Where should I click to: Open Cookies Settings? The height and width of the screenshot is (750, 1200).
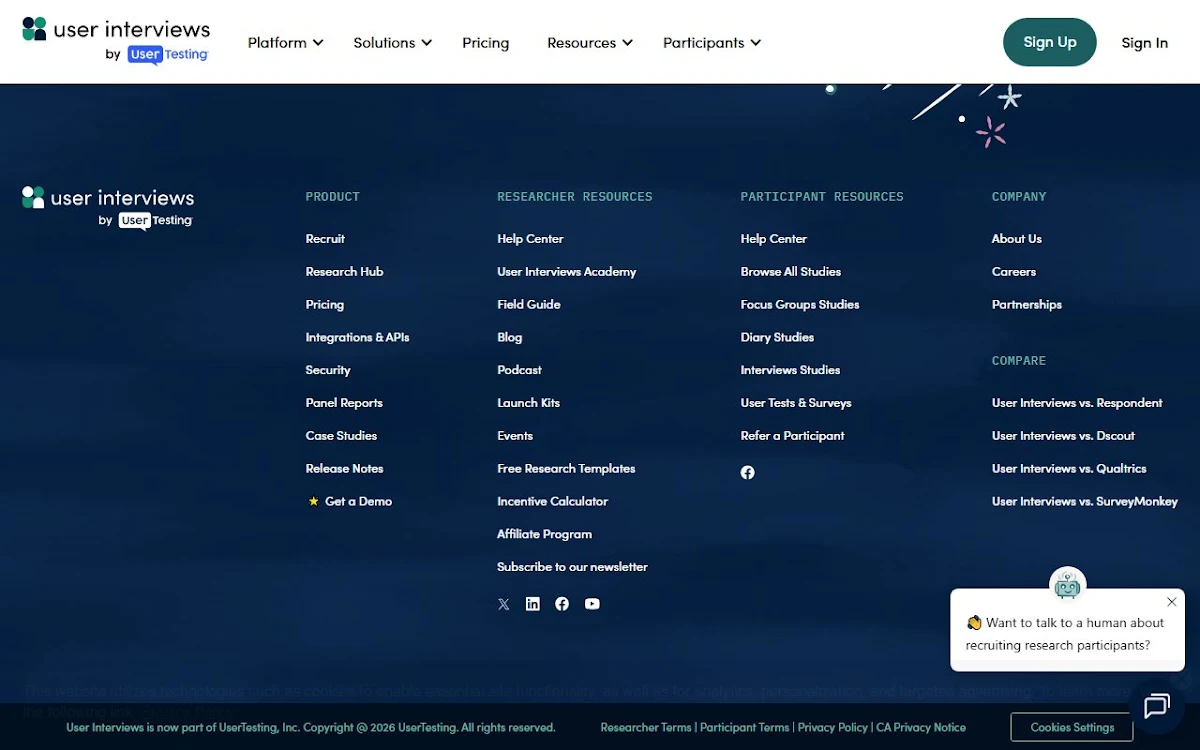pos(1072,727)
